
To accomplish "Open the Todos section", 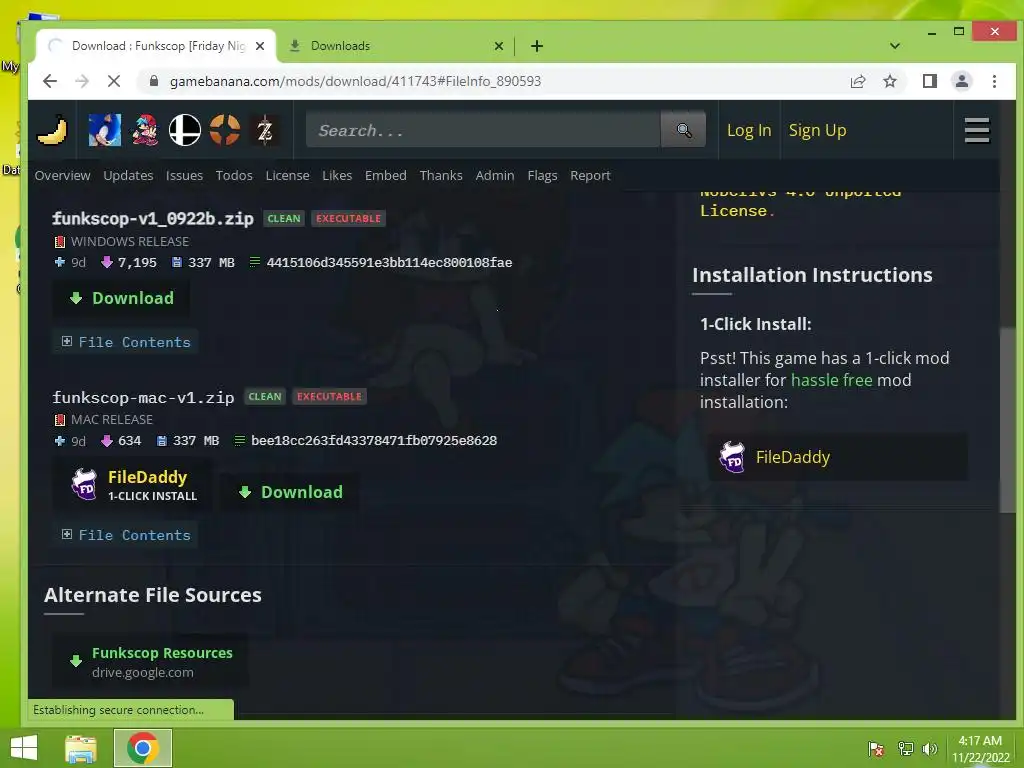I will 234,175.
